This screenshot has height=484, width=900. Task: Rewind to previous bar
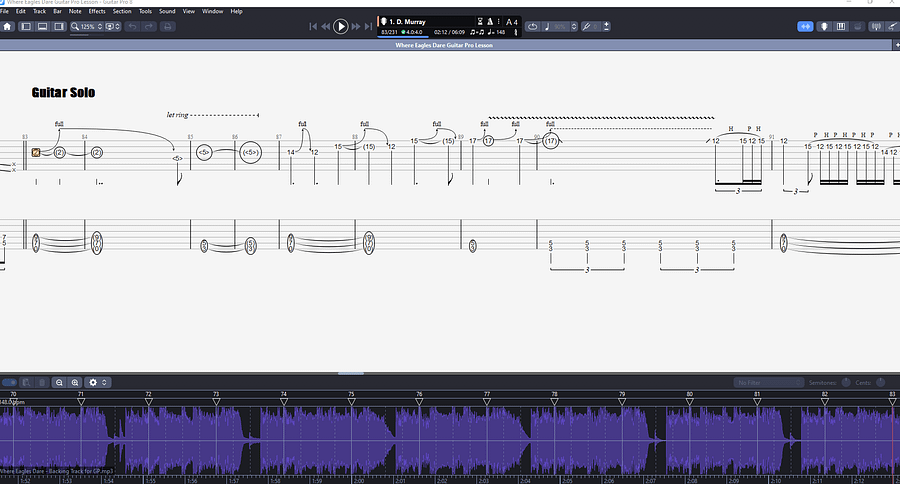(x=325, y=26)
